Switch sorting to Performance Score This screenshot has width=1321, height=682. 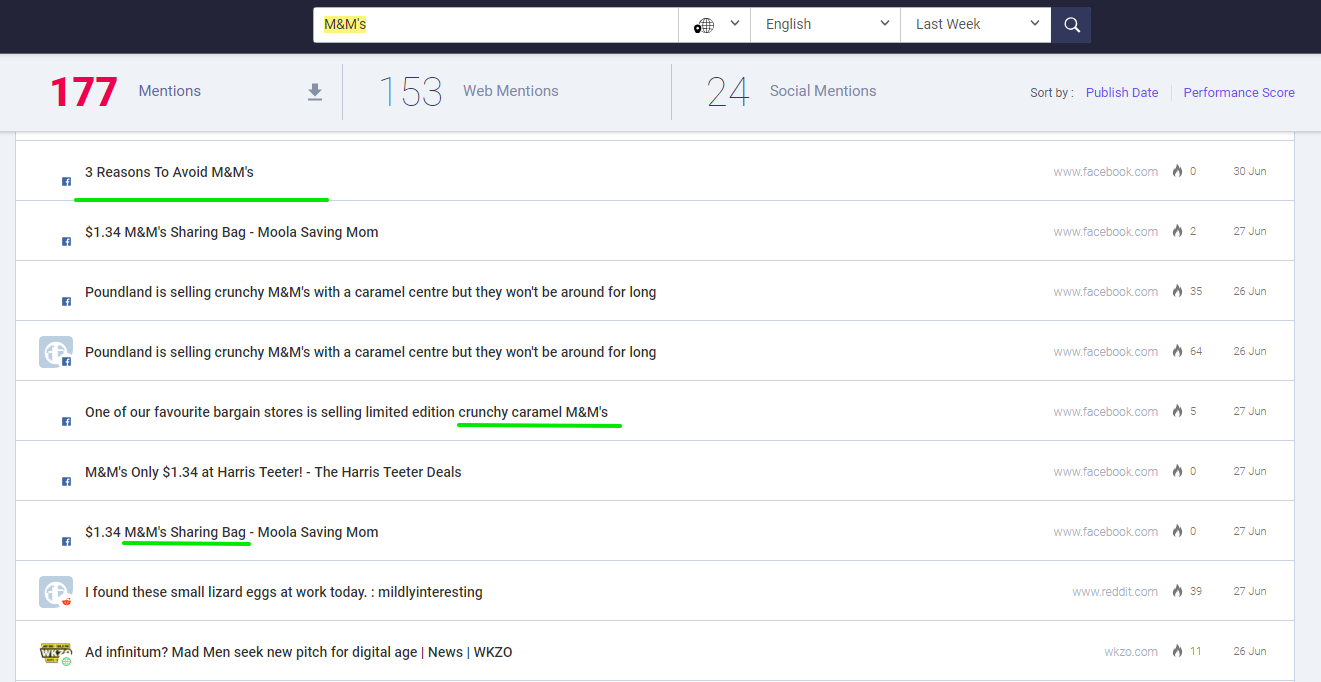pos(1239,92)
